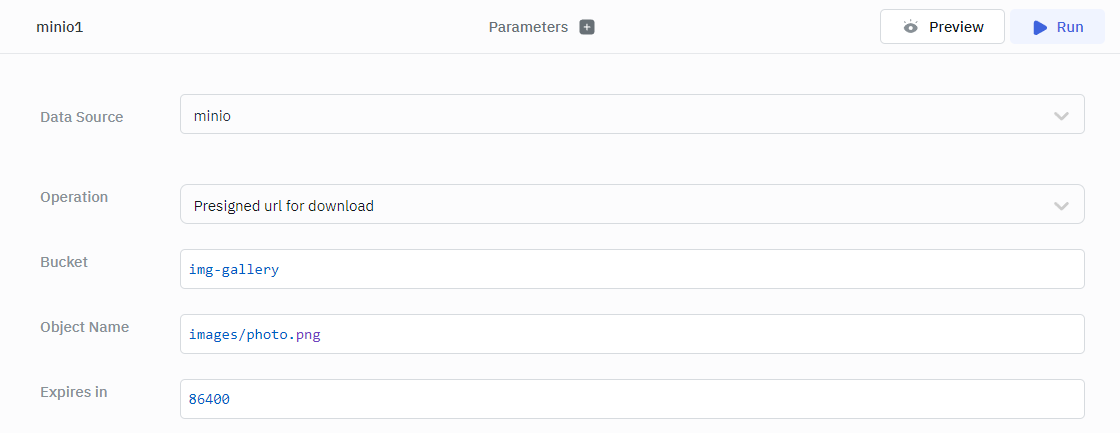Click the 'Object Name' field label
1120x433 pixels.
[x=85, y=327]
